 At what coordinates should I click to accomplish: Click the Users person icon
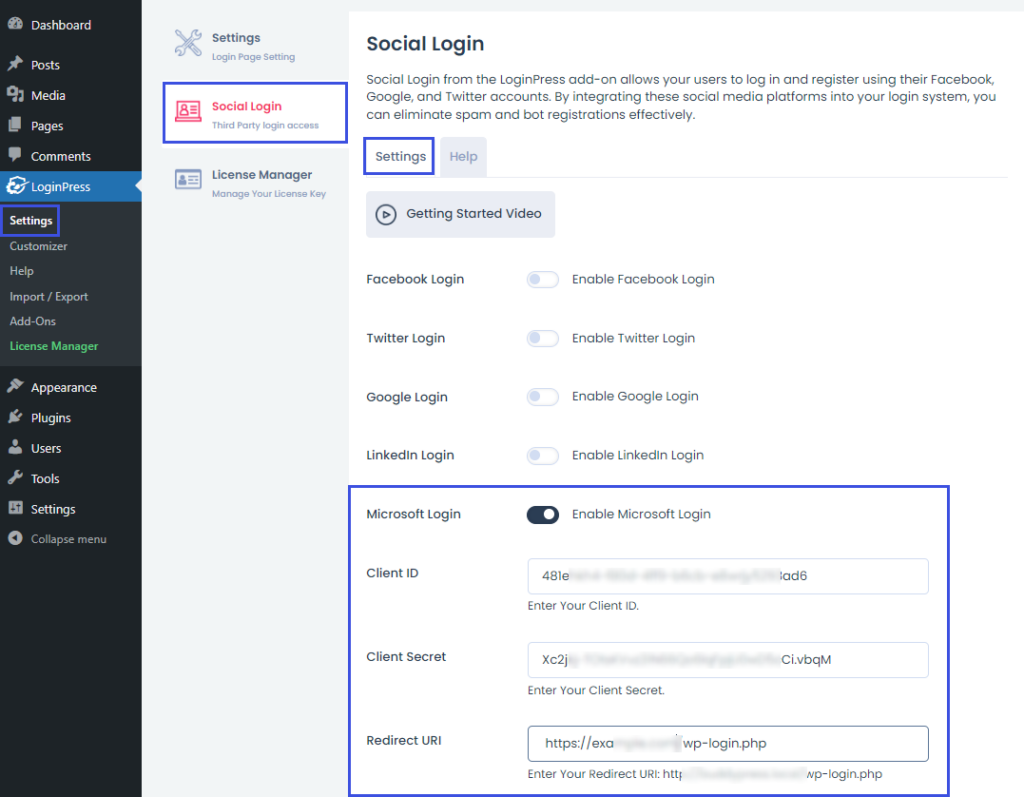point(16,447)
